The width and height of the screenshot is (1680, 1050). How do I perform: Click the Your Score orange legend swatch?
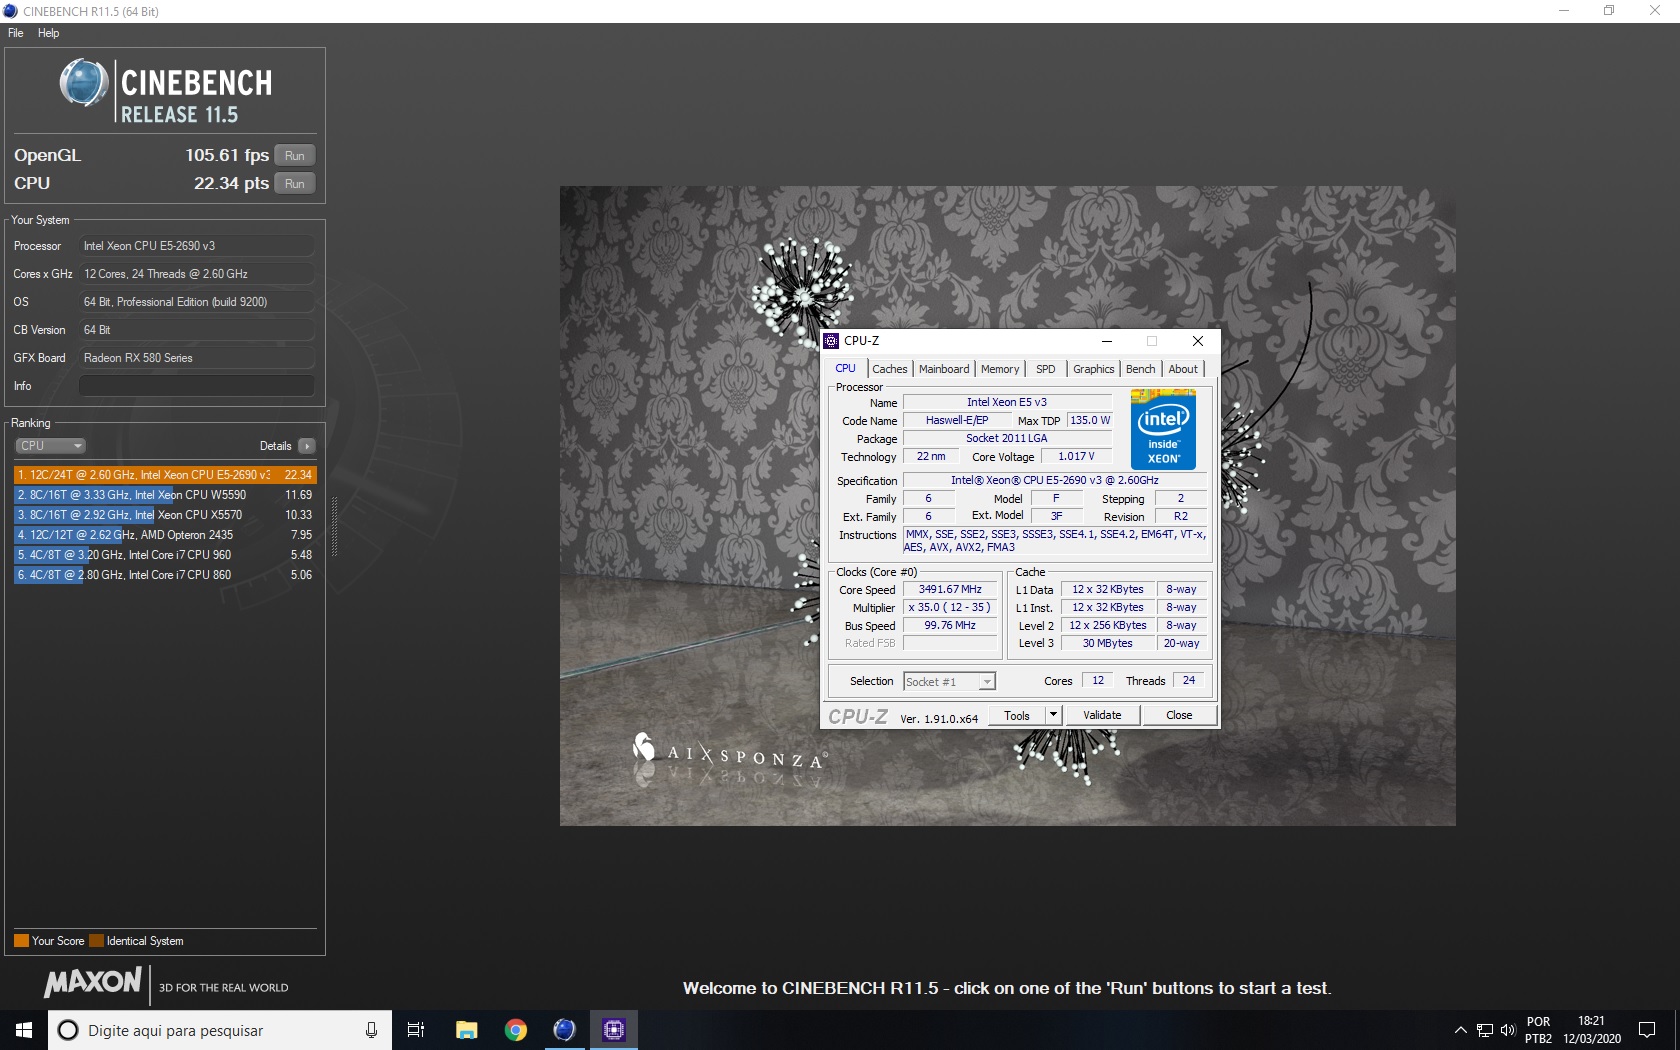[21, 941]
